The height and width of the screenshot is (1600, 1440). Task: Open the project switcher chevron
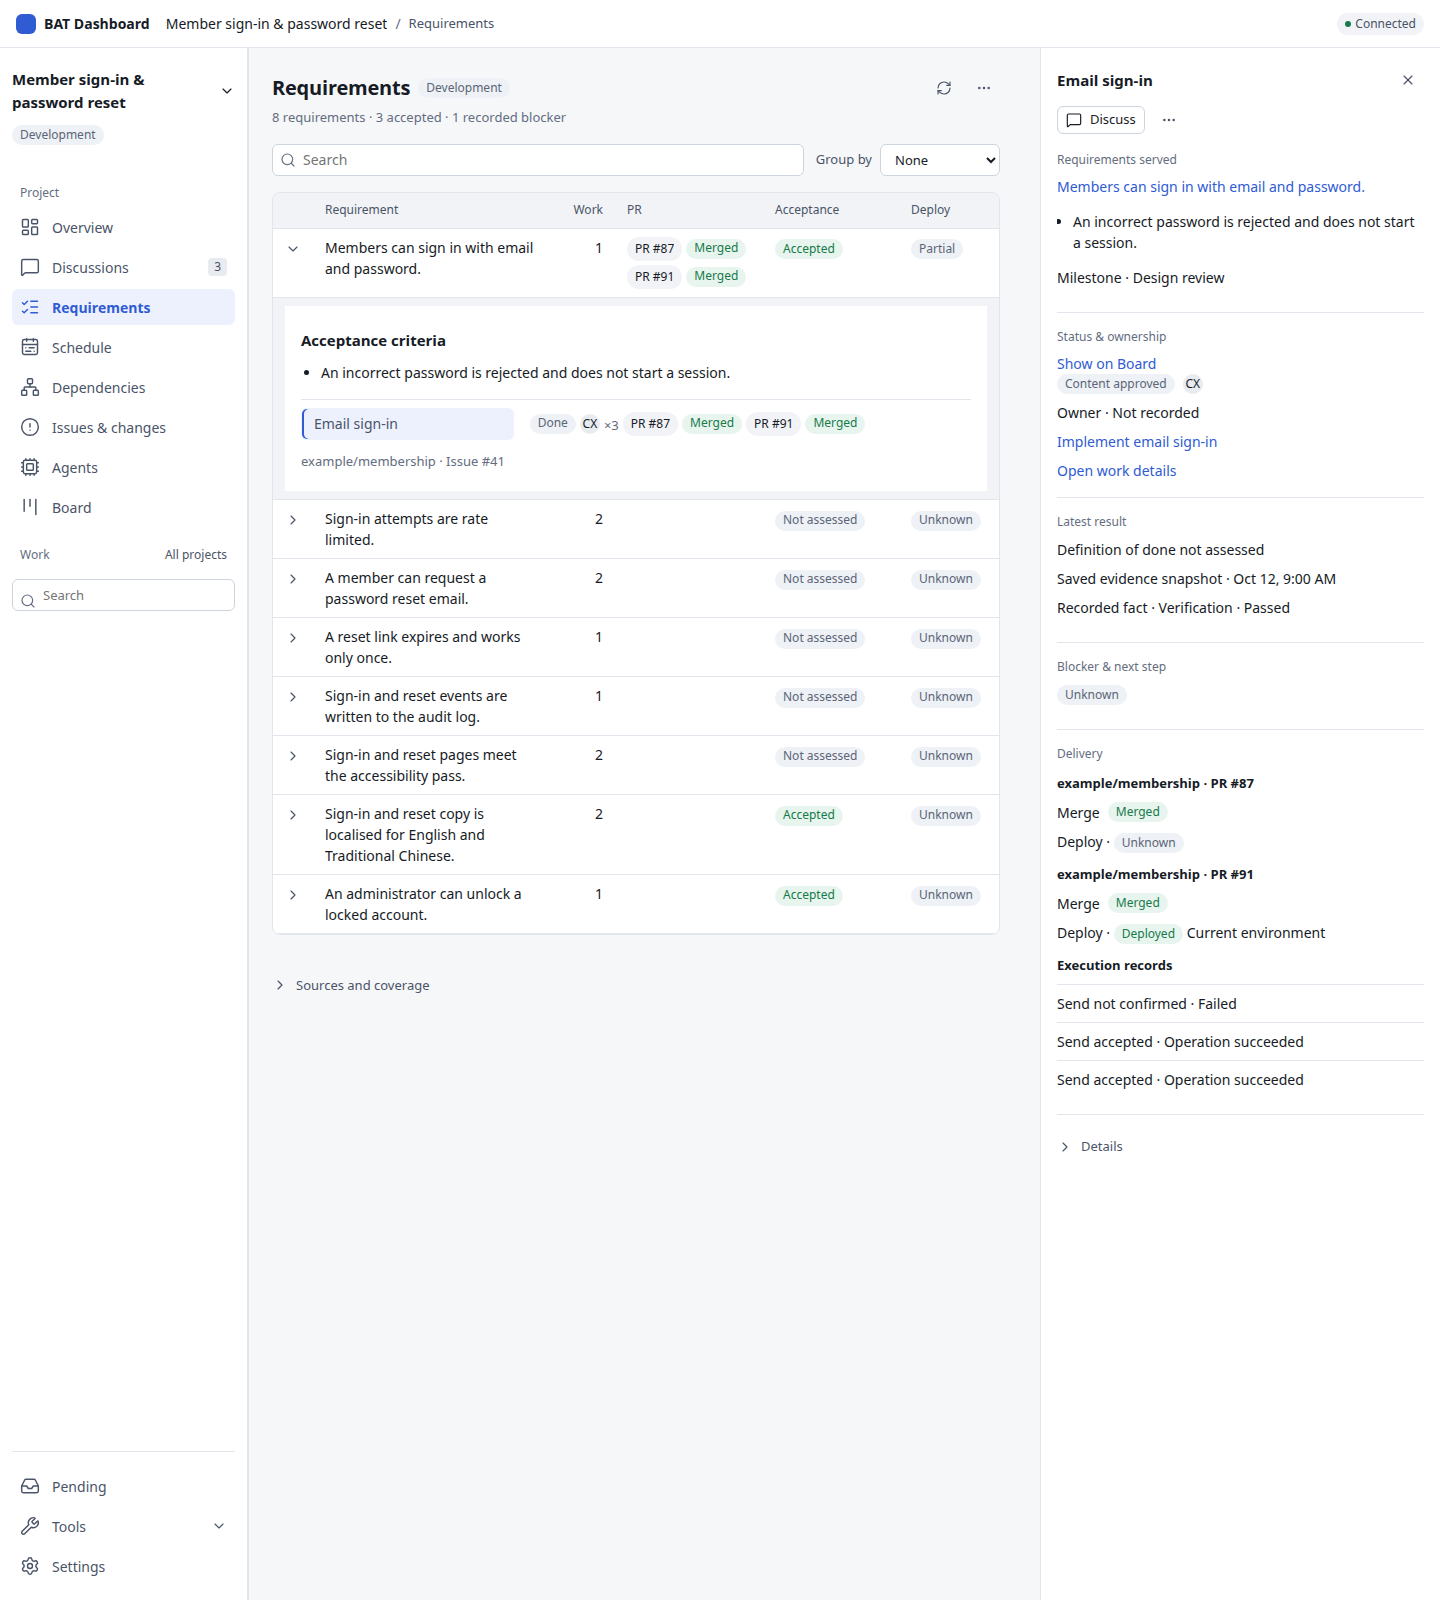tap(227, 91)
